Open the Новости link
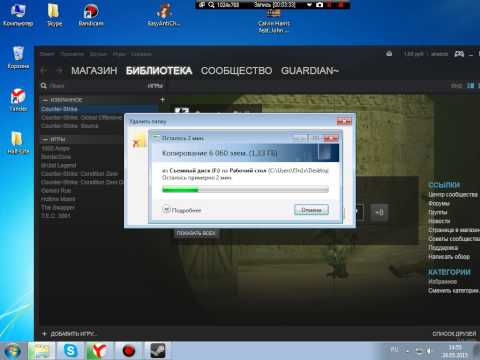 pos(439,221)
